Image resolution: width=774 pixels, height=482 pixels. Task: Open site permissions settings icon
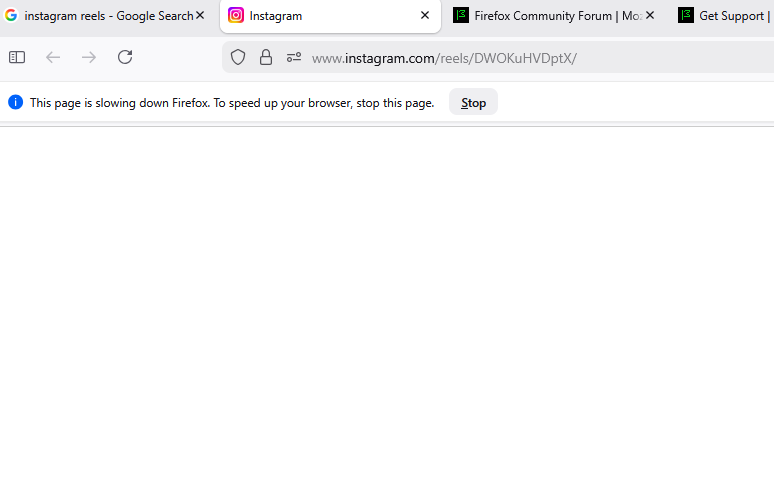[294, 57]
